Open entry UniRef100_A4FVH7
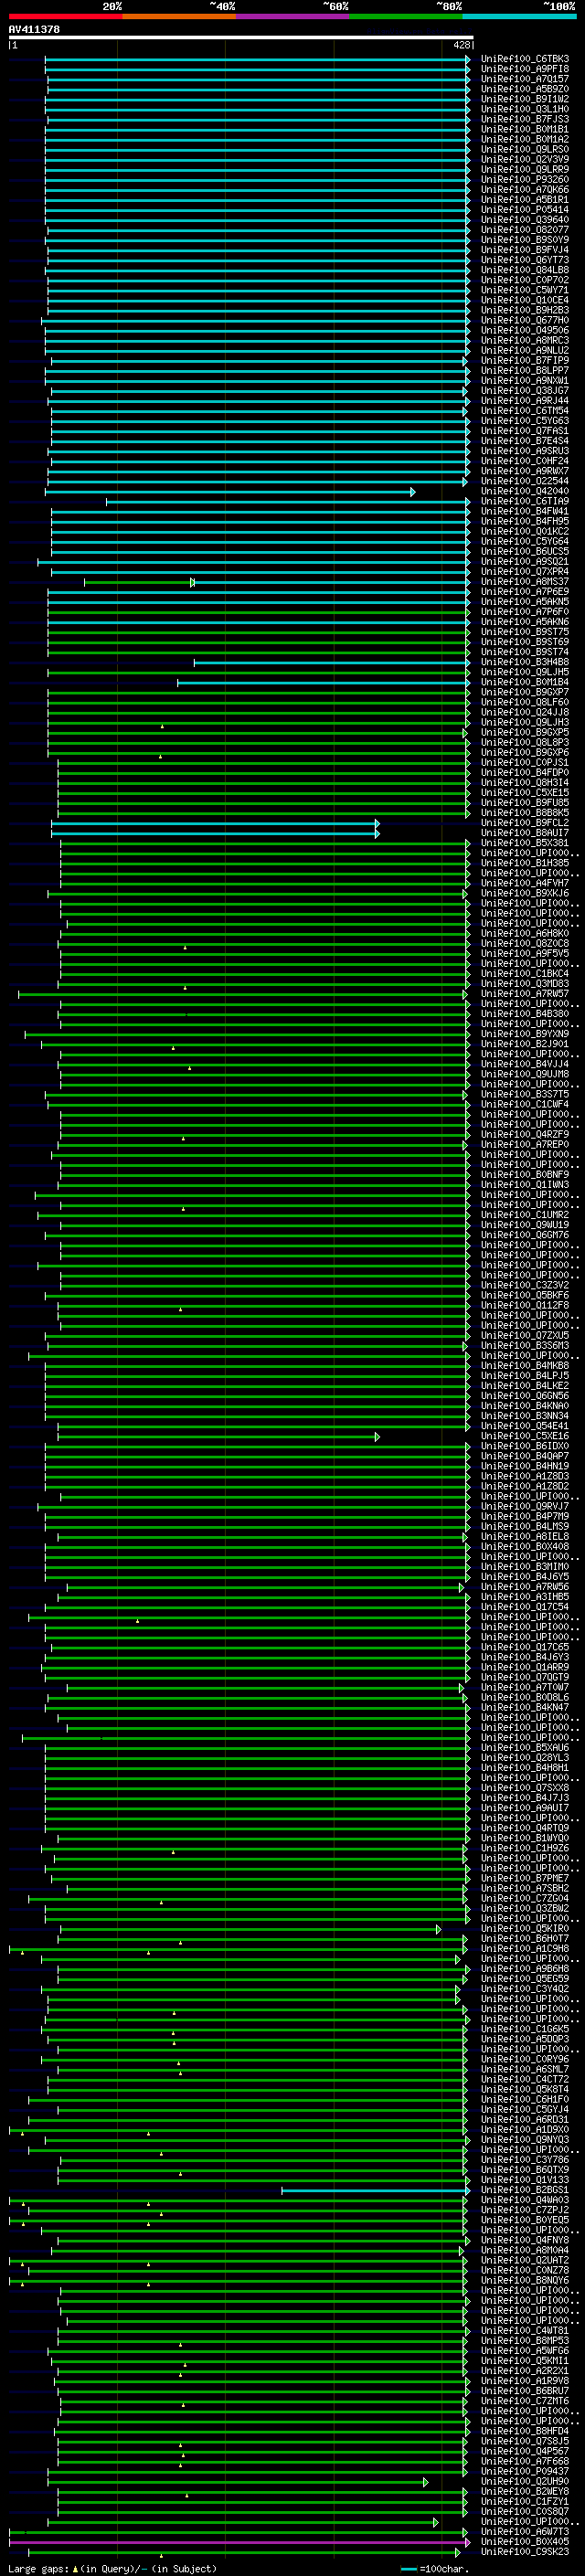The height and width of the screenshot is (2576, 585). pos(525,883)
